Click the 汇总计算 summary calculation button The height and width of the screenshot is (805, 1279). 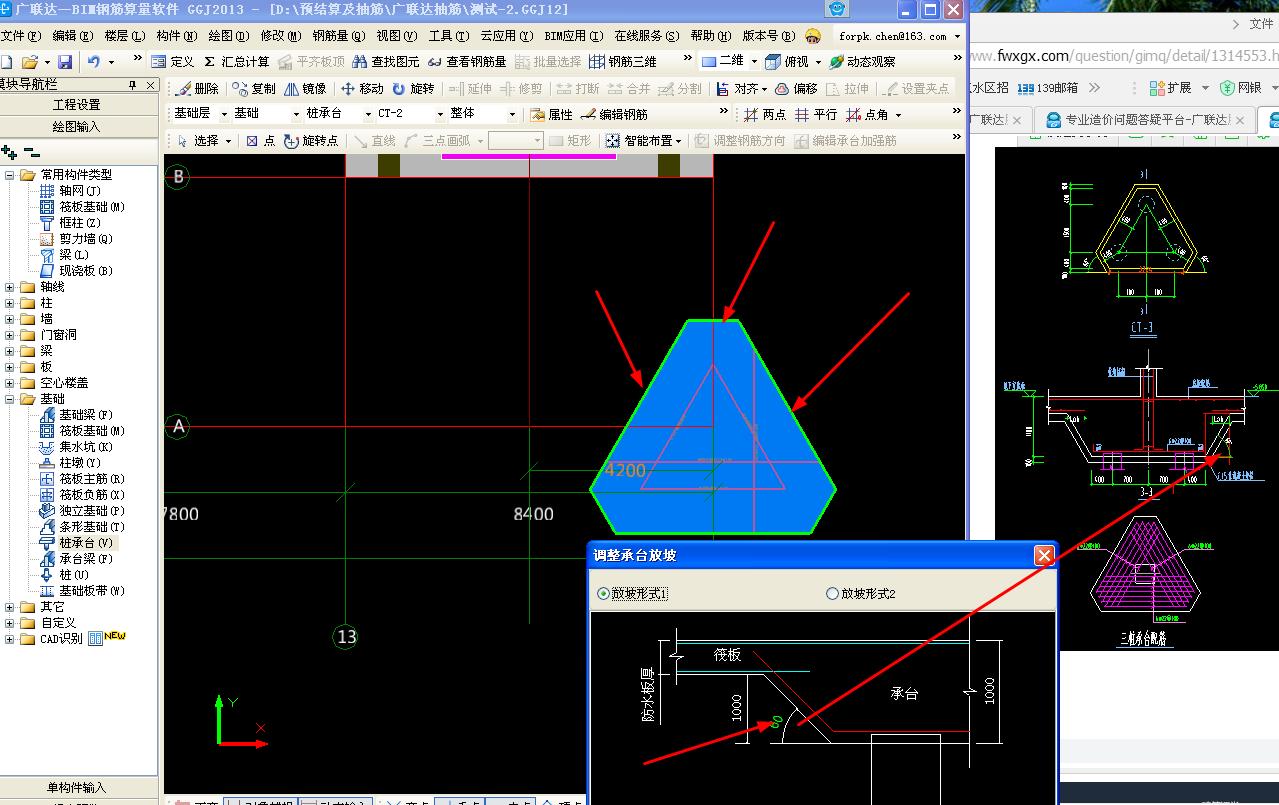pyautogui.click(x=237, y=62)
